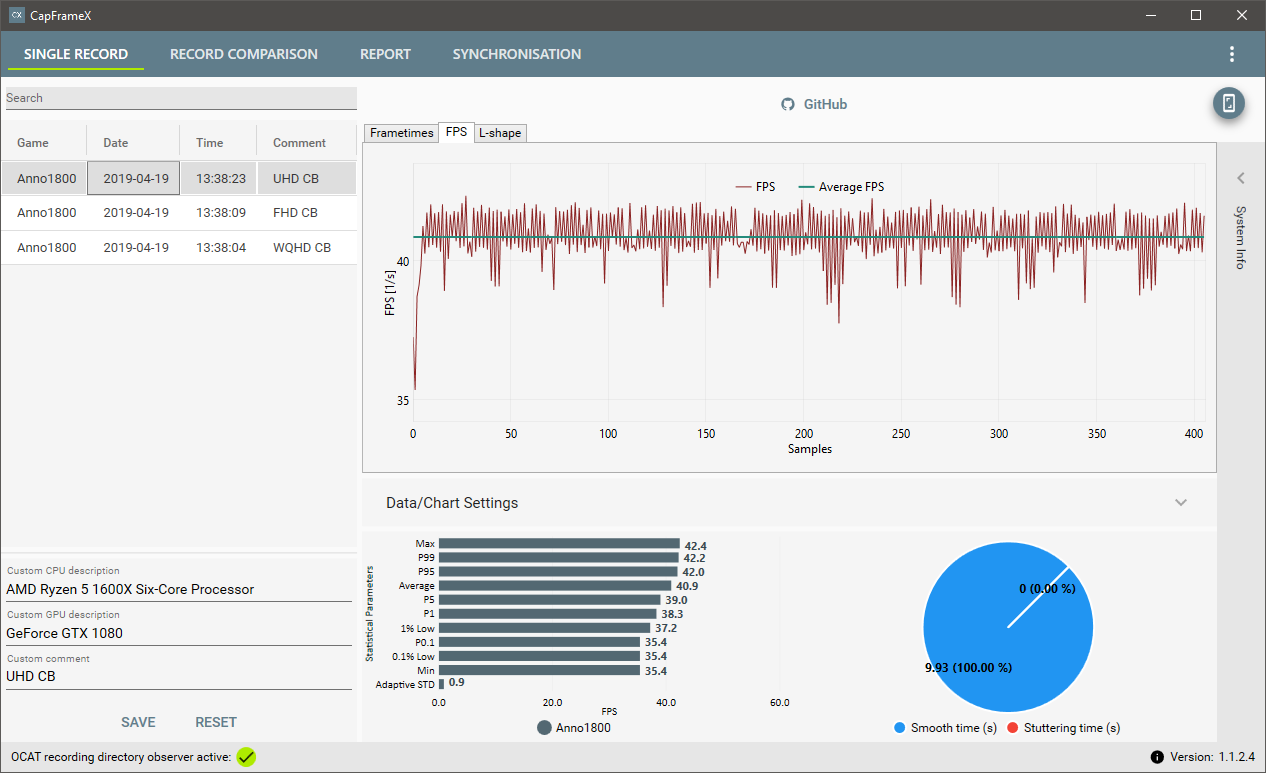This screenshot has width=1266, height=773.
Task: Click the 1% Low 37.2 bar
Action: pos(544,628)
